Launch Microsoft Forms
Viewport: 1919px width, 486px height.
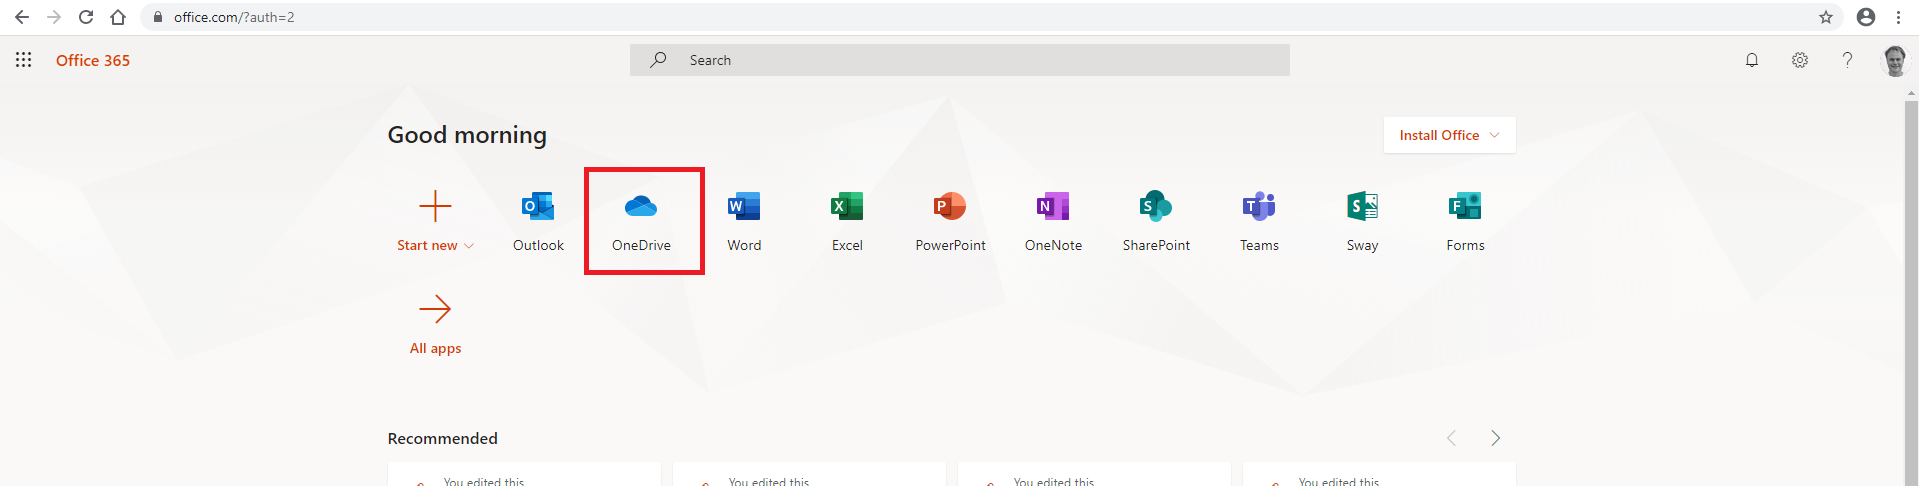tap(1465, 221)
